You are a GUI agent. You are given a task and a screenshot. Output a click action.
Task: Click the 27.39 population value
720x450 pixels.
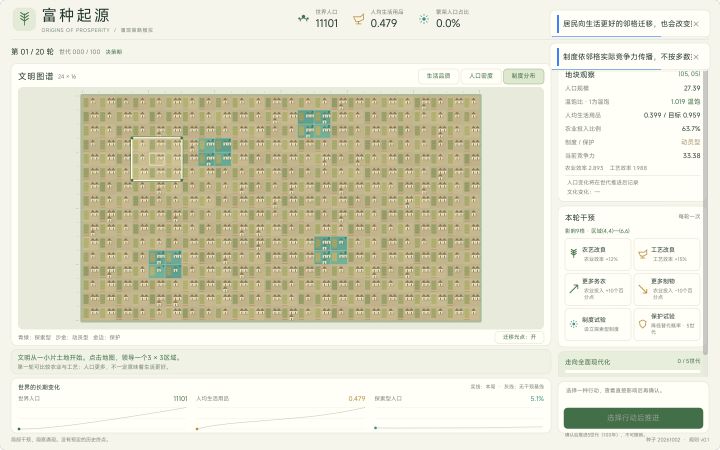[x=692, y=88]
